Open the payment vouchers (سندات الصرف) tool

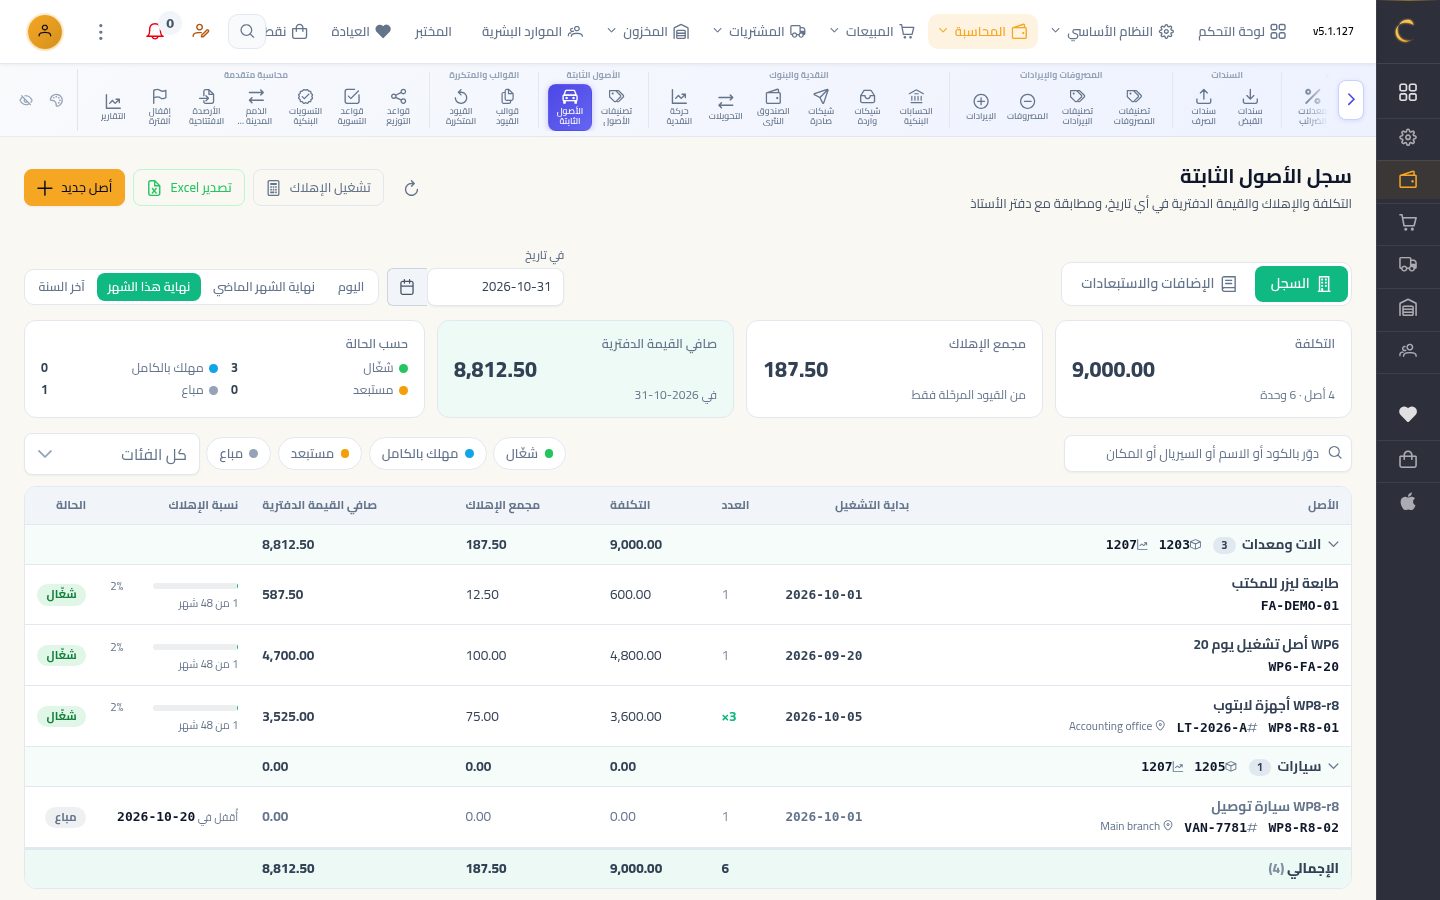click(1203, 107)
